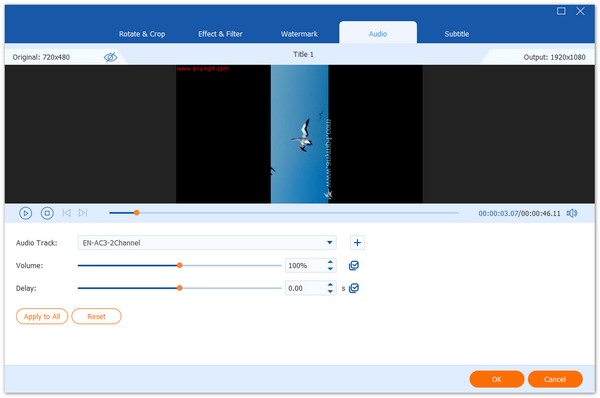Apply delay setting to all icon

(x=354, y=288)
